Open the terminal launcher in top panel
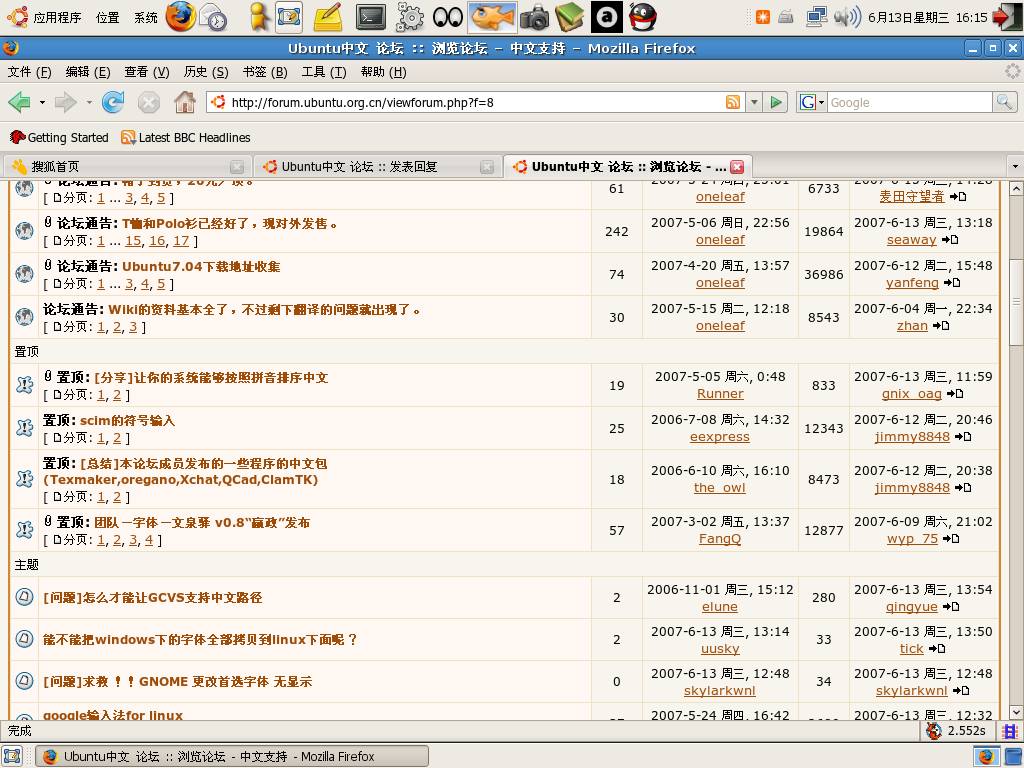This screenshot has height=768, width=1024. click(371, 18)
